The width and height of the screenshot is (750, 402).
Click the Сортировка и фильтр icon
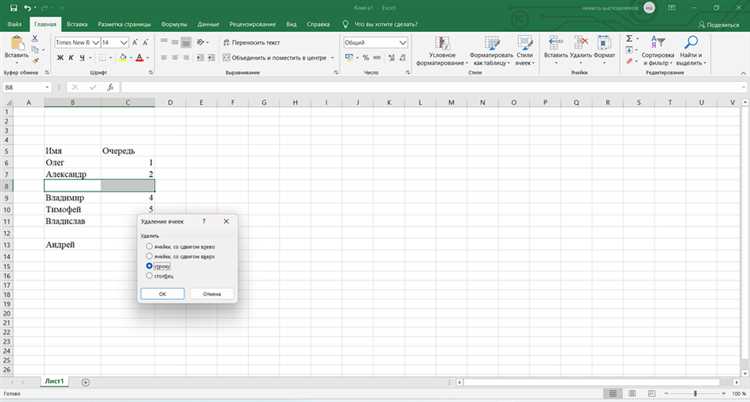pyautogui.click(x=658, y=43)
